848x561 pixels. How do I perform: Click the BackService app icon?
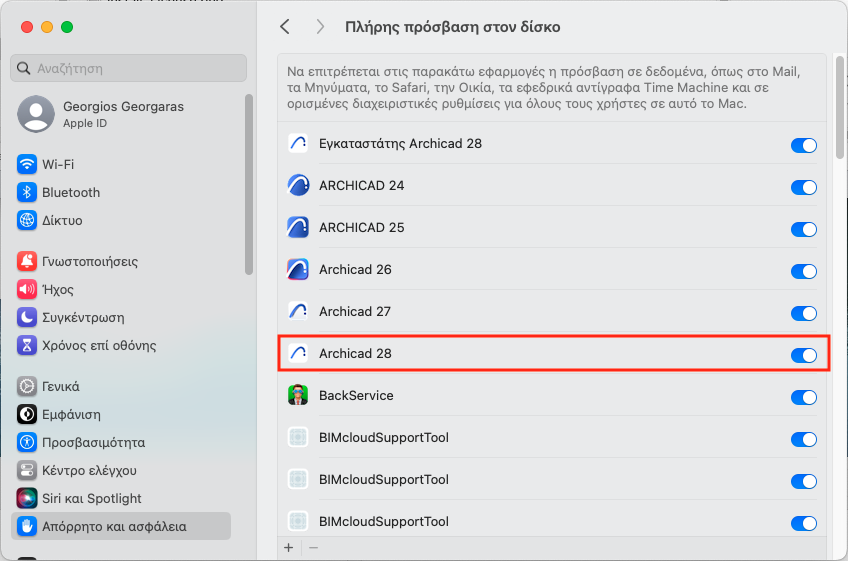coord(298,395)
